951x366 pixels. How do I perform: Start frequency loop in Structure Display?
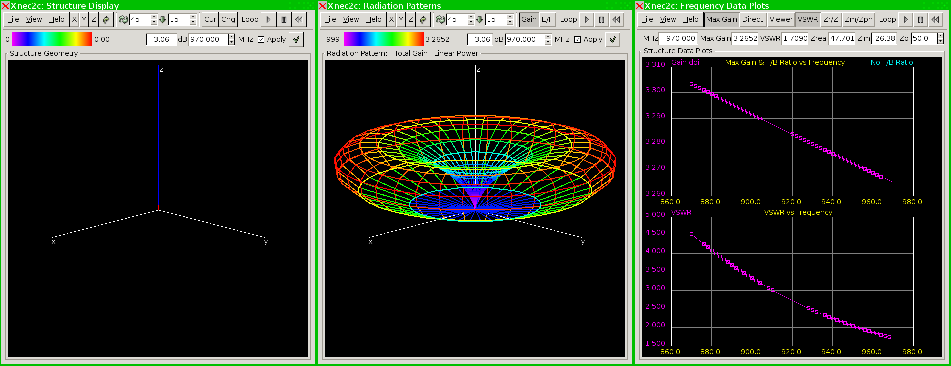click(269, 19)
